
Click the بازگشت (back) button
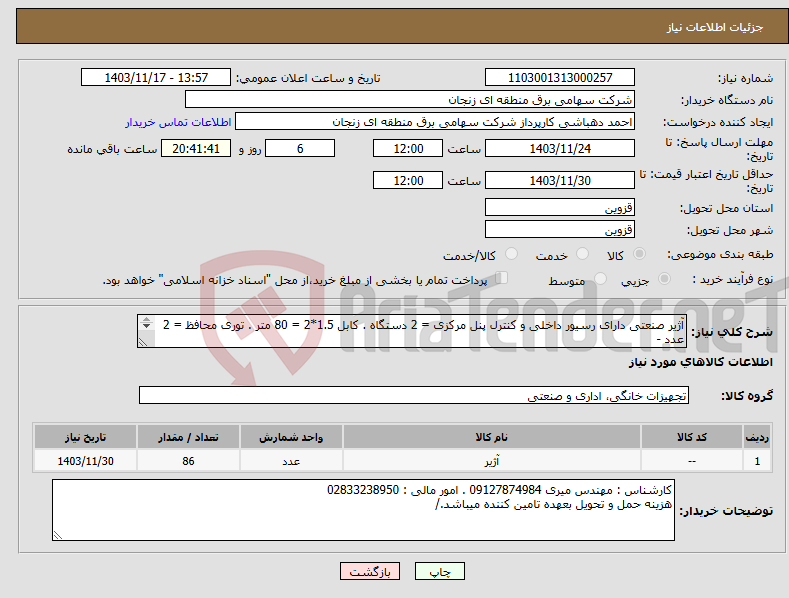(370, 571)
